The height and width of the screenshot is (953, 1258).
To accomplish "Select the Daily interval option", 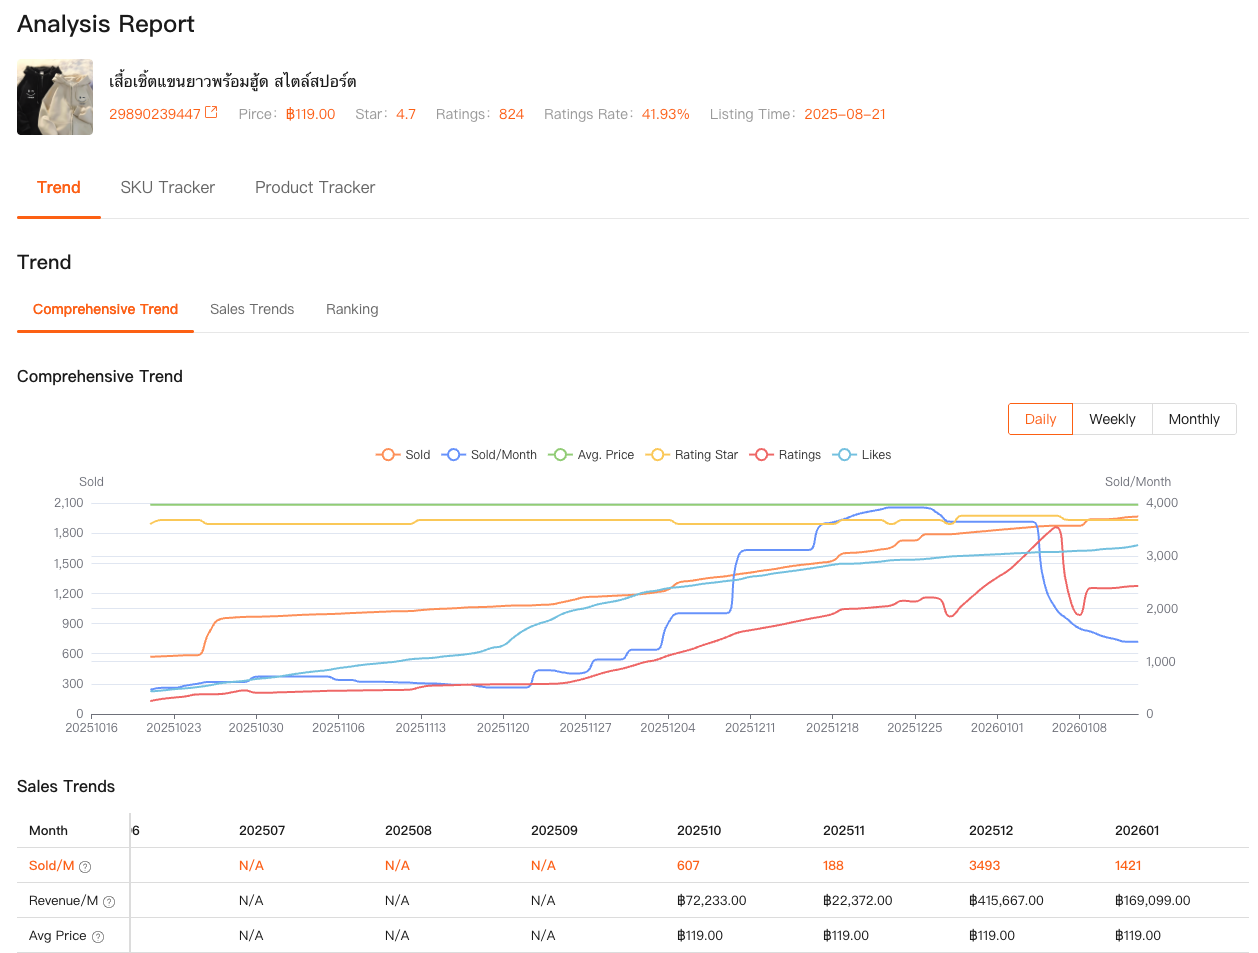I will click(x=1040, y=419).
